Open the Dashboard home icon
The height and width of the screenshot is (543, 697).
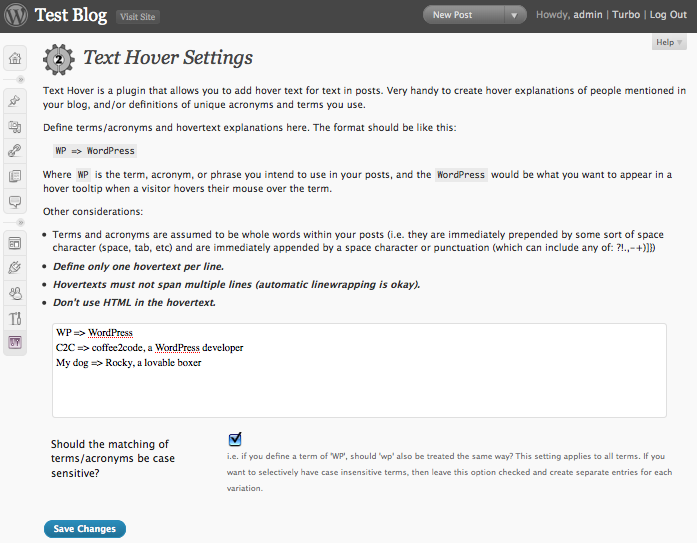pyautogui.click(x=15, y=58)
